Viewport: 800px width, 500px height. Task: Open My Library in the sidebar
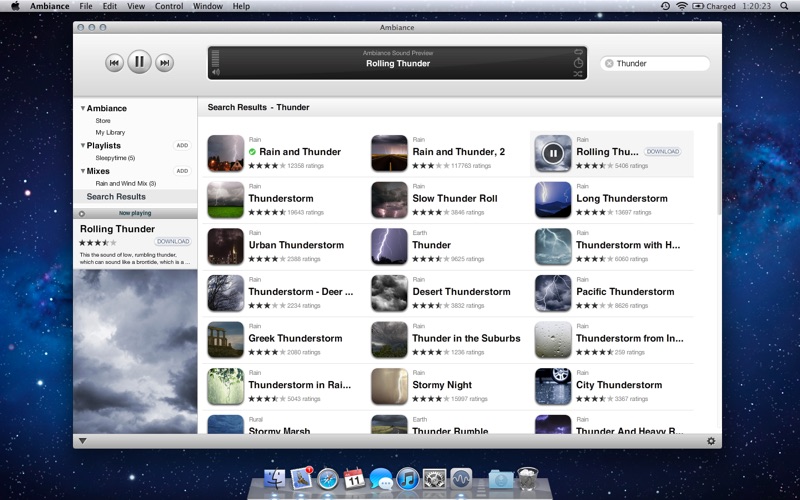(110, 133)
